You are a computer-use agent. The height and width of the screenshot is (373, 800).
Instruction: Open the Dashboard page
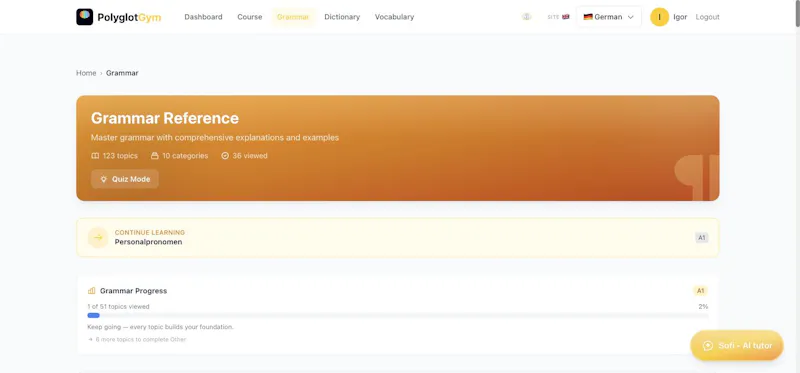(x=203, y=17)
